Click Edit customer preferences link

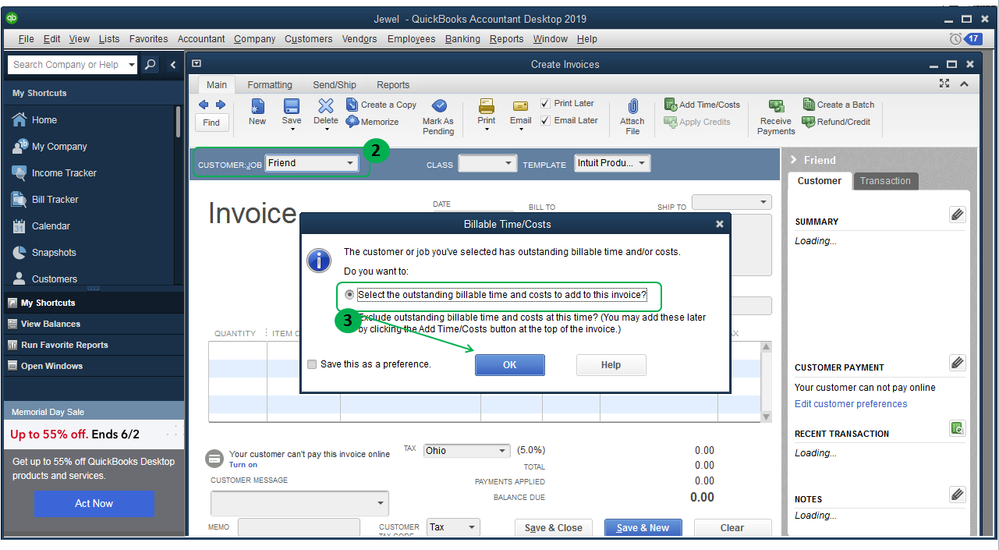click(x=851, y=404)
